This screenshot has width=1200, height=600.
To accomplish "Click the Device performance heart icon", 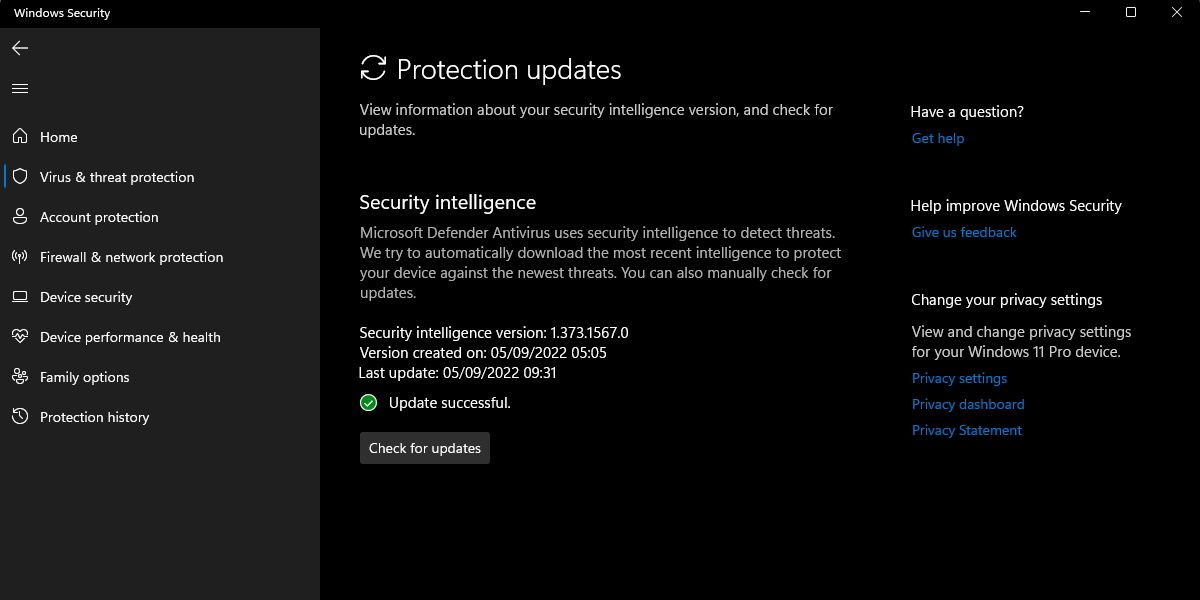I will (20, 337).
